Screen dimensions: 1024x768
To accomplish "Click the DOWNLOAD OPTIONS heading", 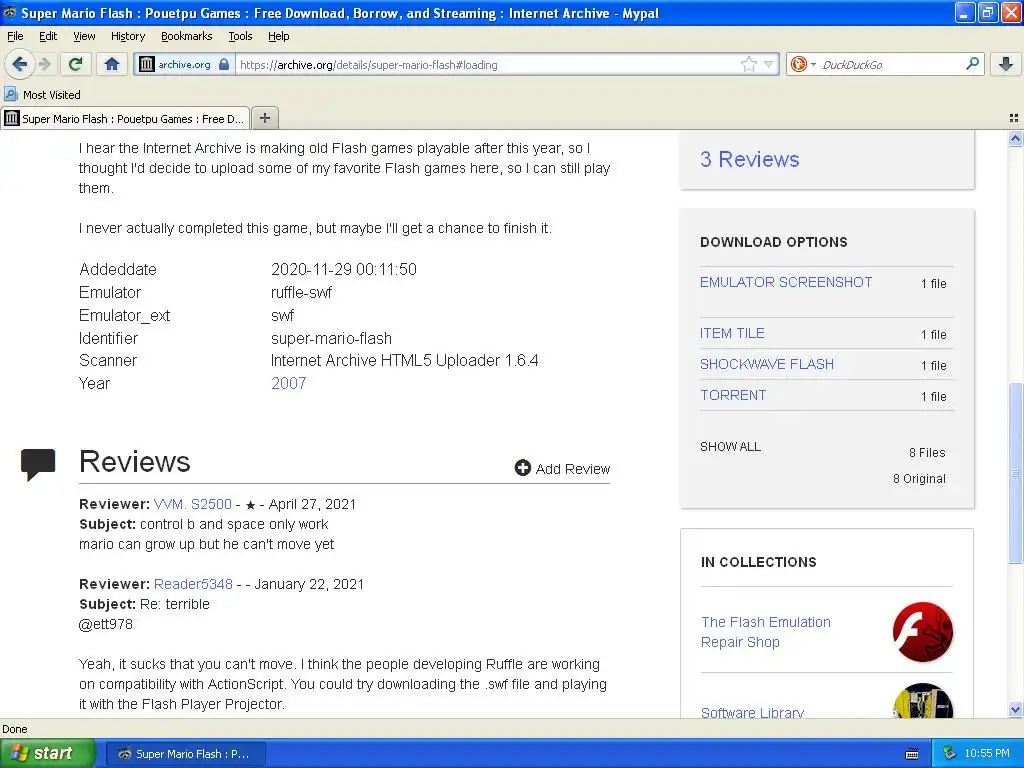I will click(x=773, y=242).
